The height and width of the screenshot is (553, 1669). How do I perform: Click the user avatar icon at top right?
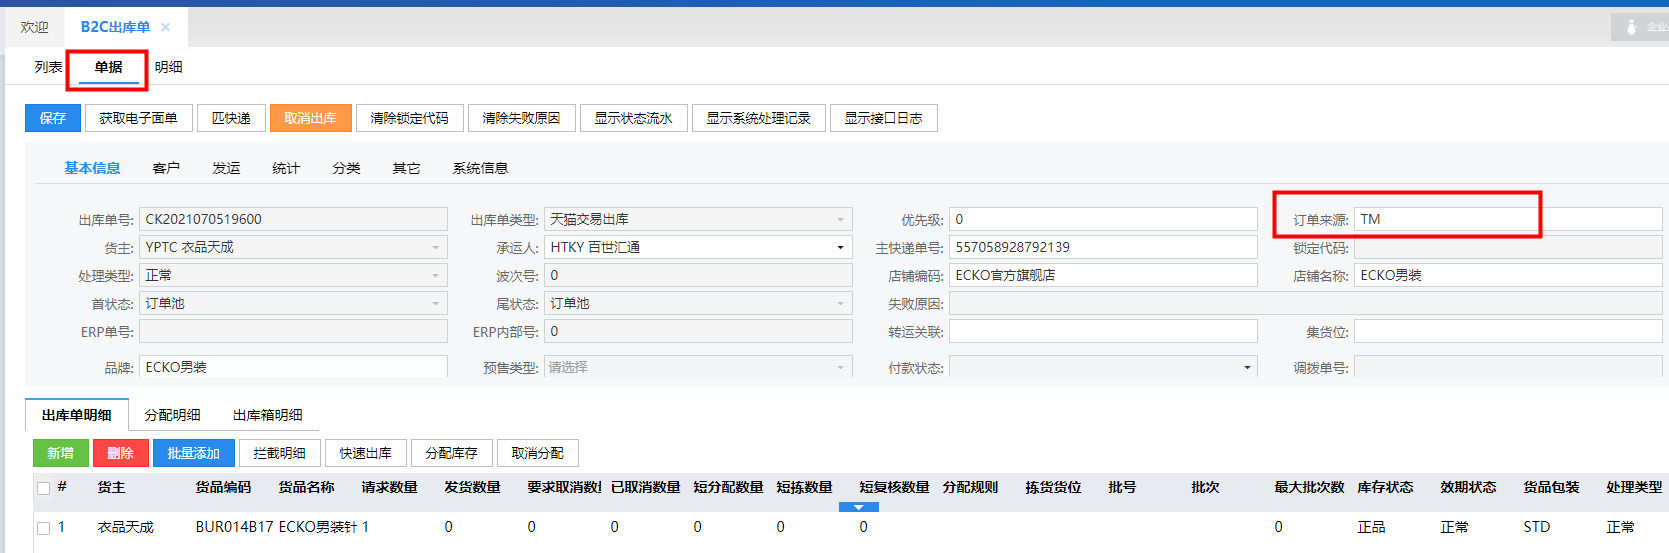1631,27
